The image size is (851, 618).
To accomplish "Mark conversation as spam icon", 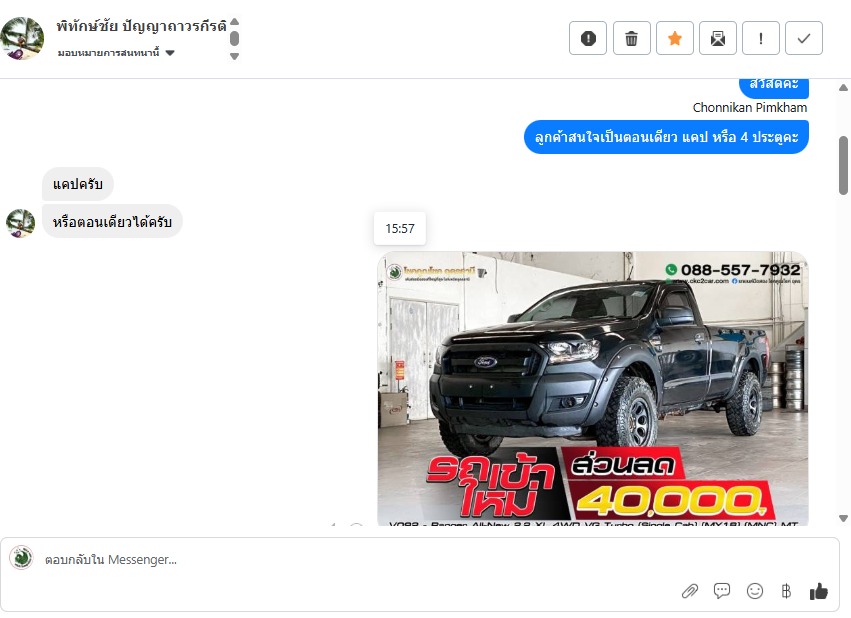I will 588,39.
